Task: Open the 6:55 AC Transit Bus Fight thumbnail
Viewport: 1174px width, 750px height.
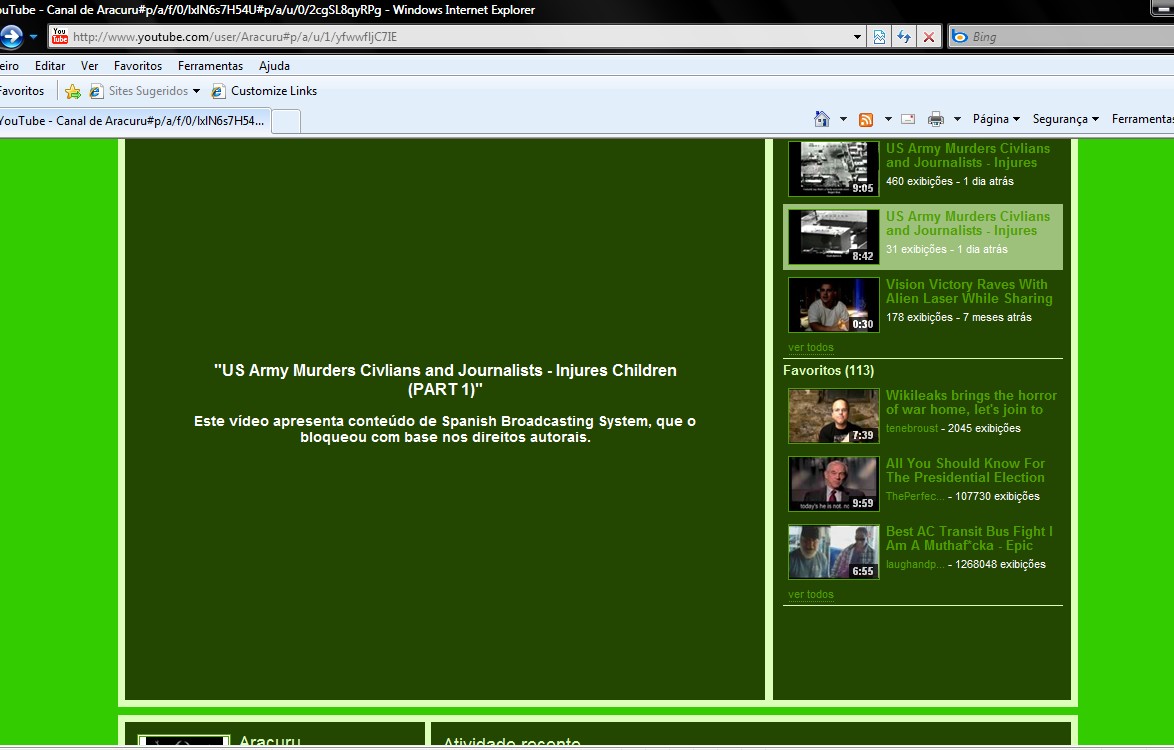Action: (x=833, y=552)
